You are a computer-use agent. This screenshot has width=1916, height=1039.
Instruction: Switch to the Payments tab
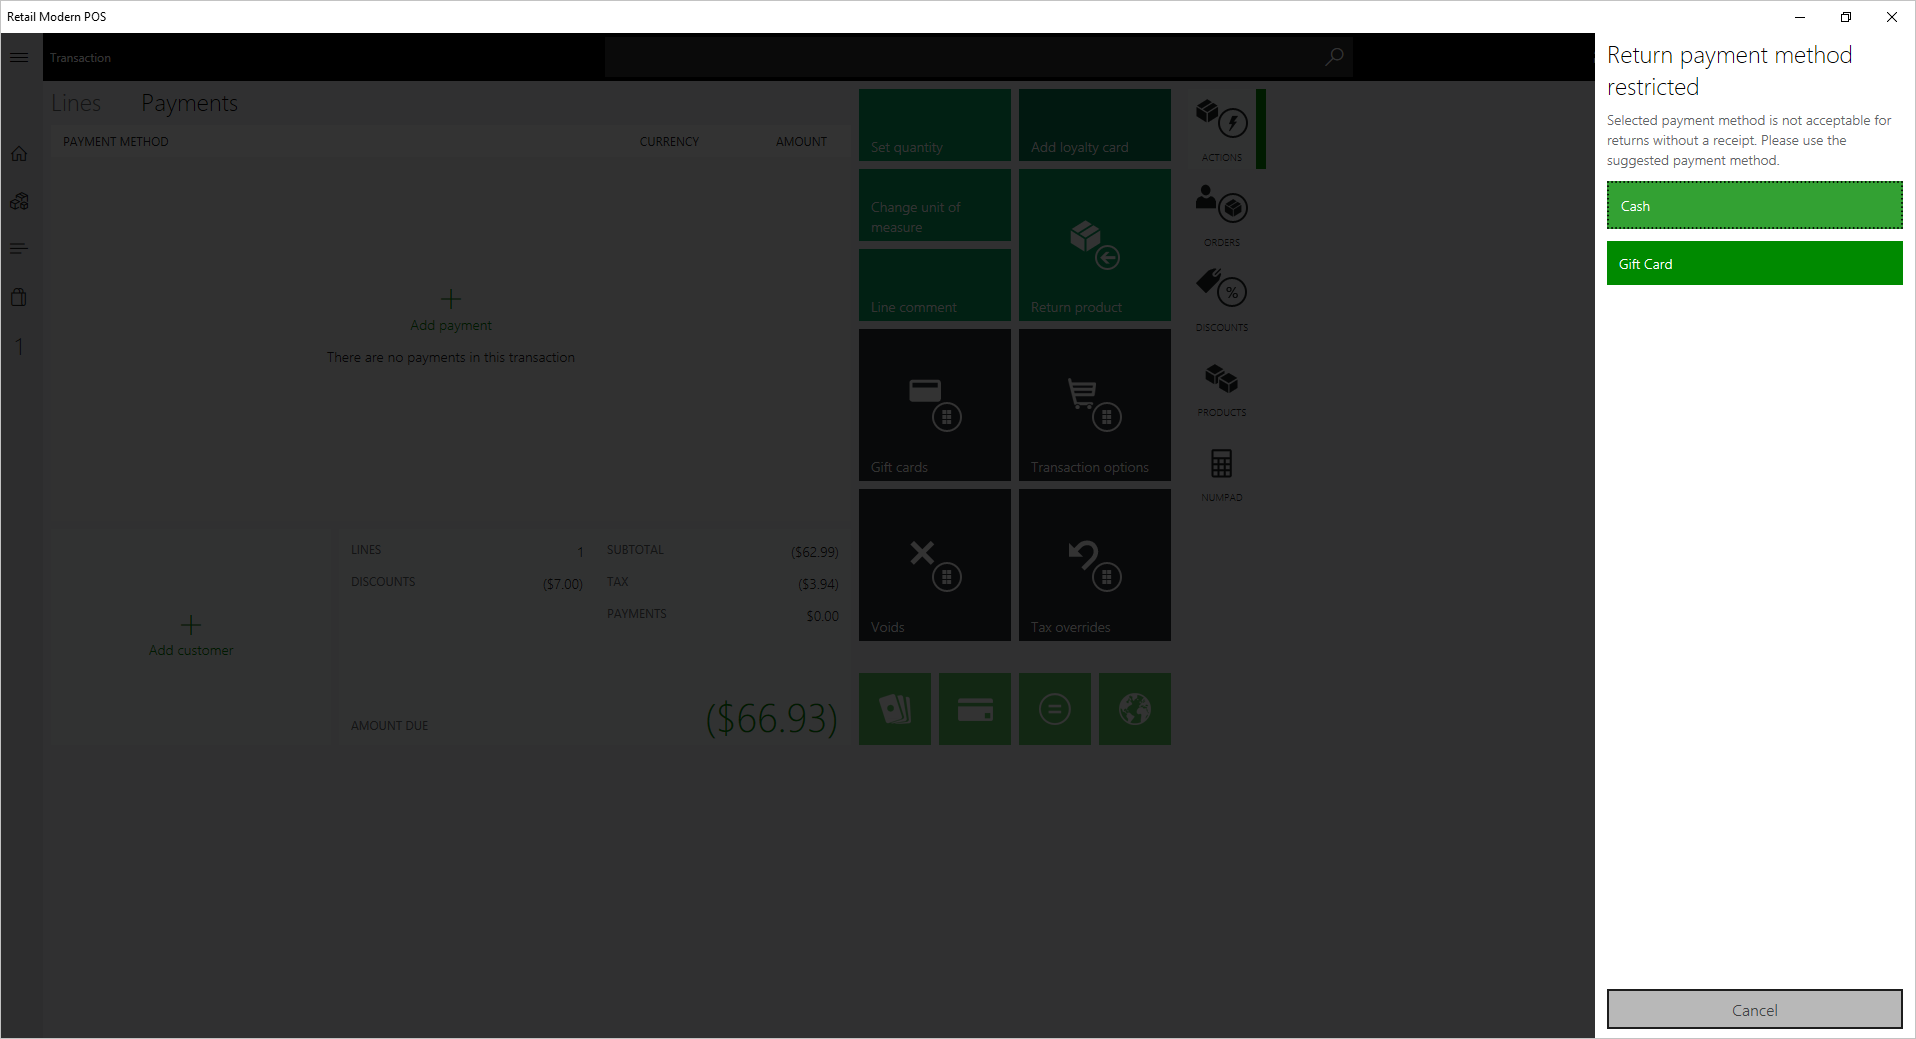click(x=189, y=103)
